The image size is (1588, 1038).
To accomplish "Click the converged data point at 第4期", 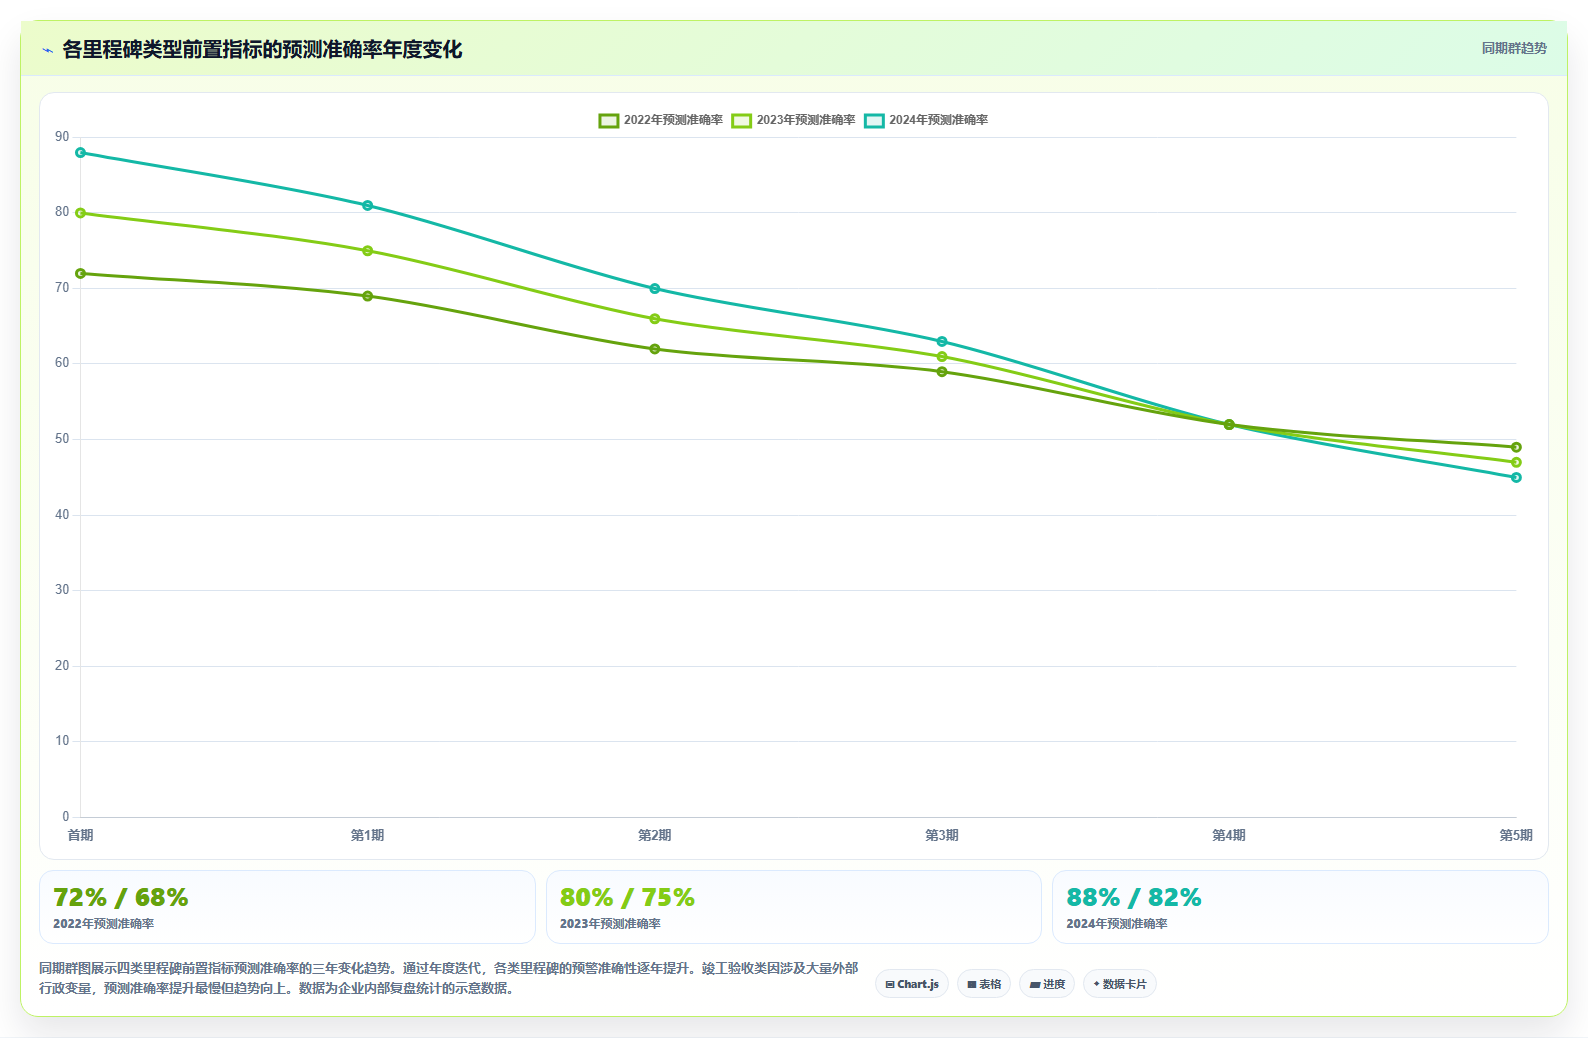I will click(x=1229, y=425).
